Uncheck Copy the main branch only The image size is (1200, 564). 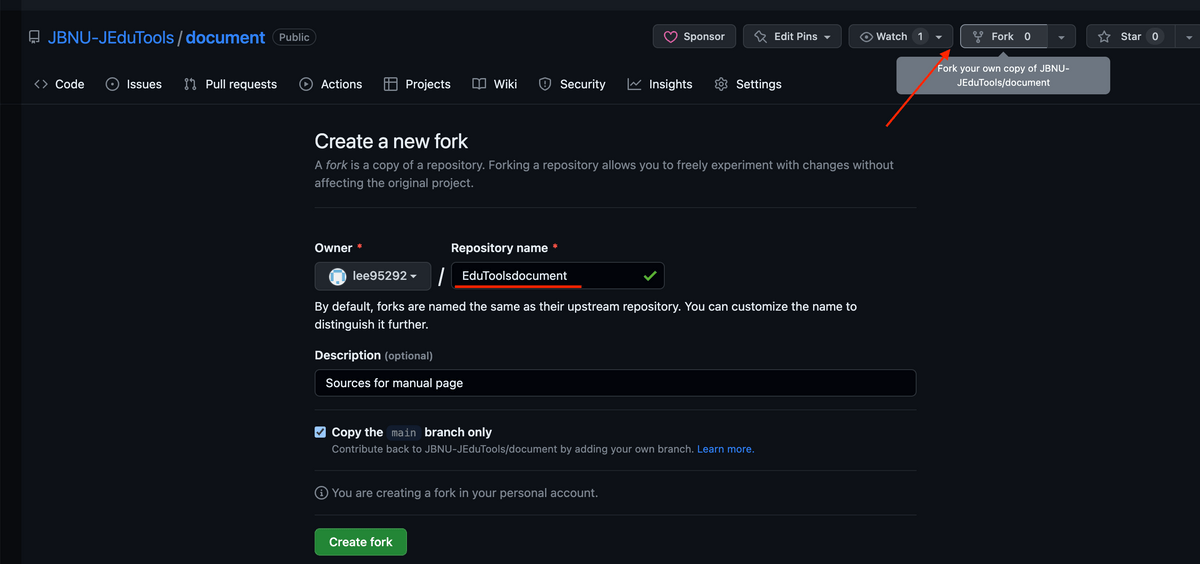320,432
